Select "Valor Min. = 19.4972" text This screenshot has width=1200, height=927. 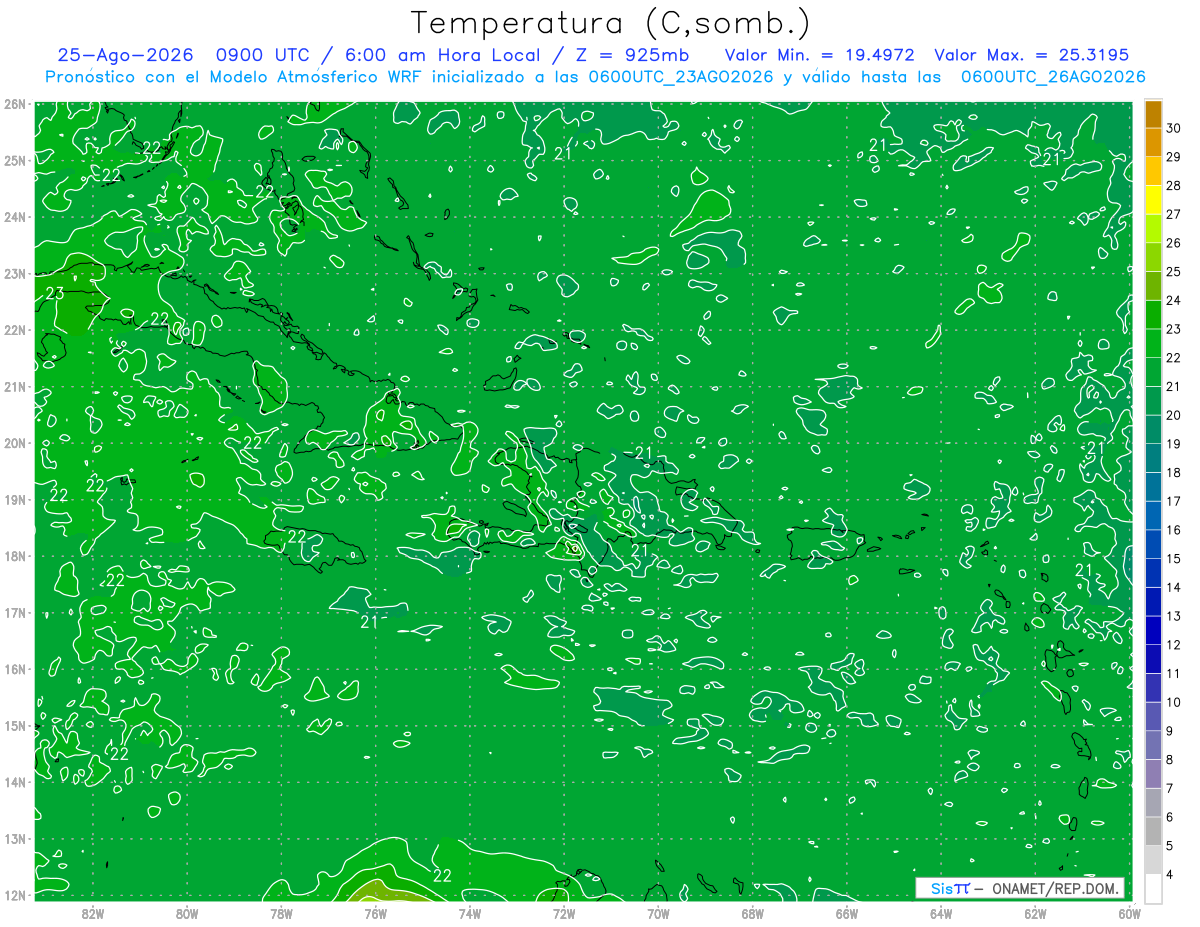click(x=819, y=56)
